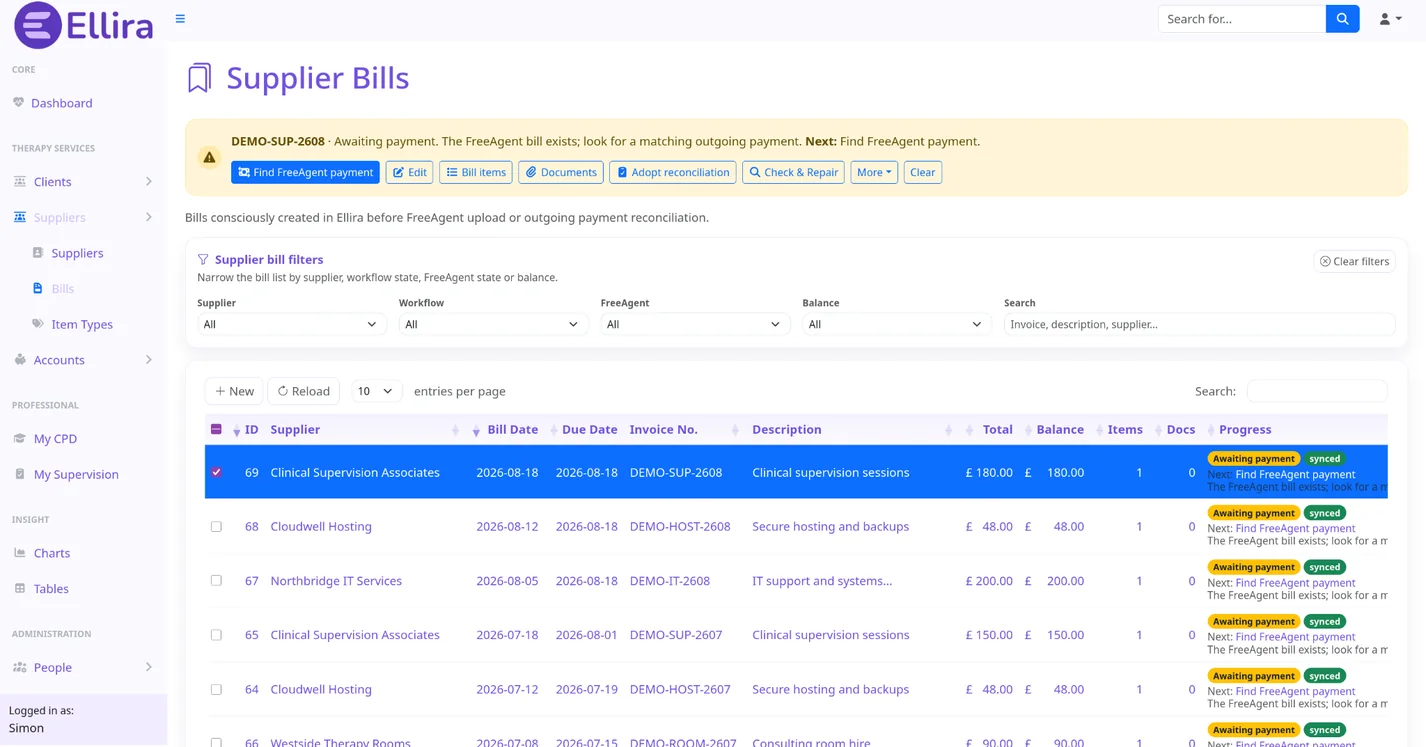The width and height of the screenshot is (1426, 747).
Task: Open Charts sidebar item
Action: point(52,553)
